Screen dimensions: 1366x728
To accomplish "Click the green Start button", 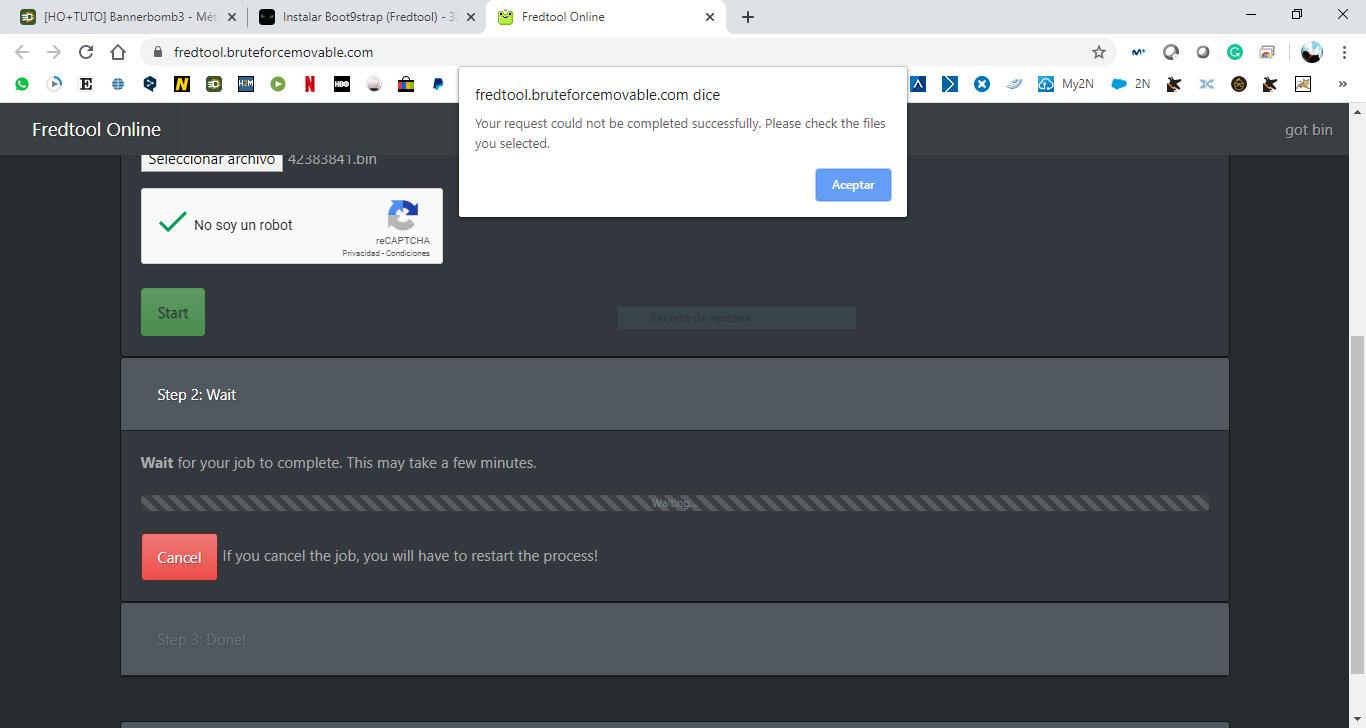I will (173, 312).
